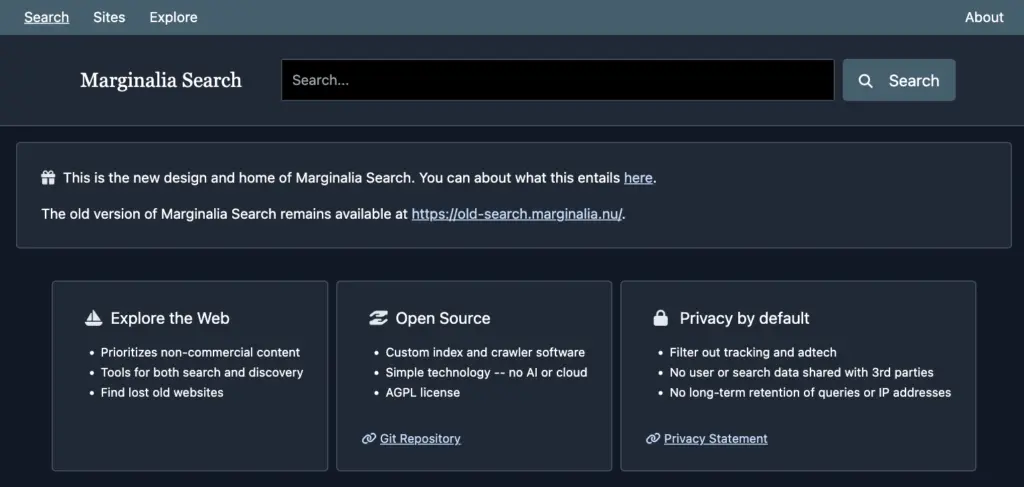The height and width of the screenshot is (487, 1024).
Task: Click the 'Explore the Web' card heading
Action: pos(170,318)
